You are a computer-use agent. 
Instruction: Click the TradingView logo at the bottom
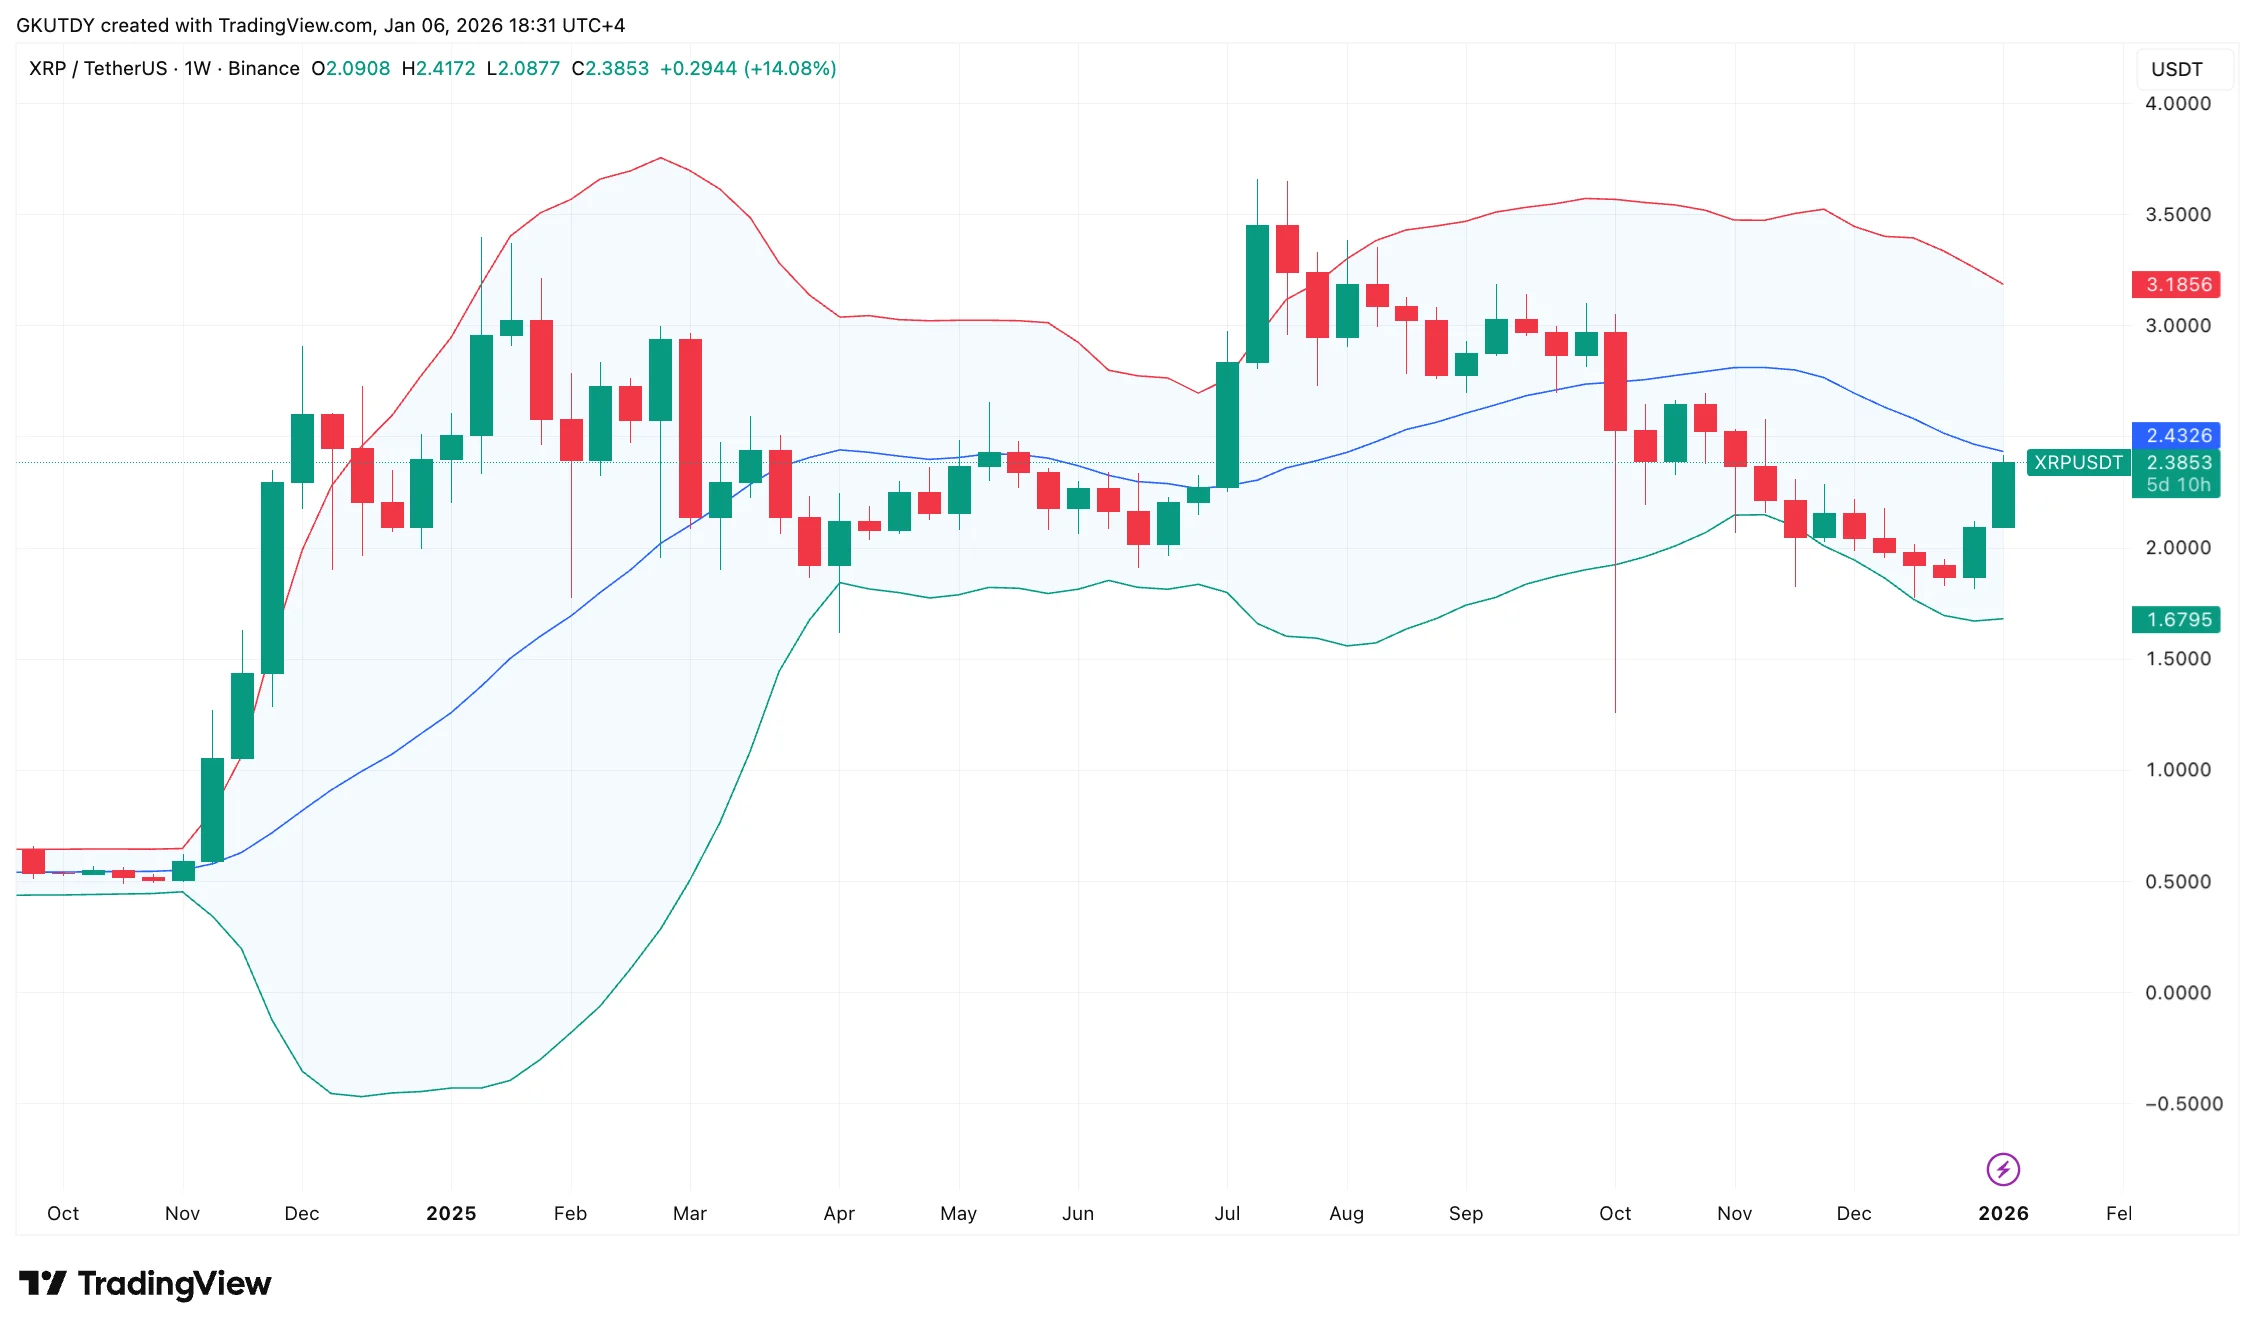[146, 1283]
